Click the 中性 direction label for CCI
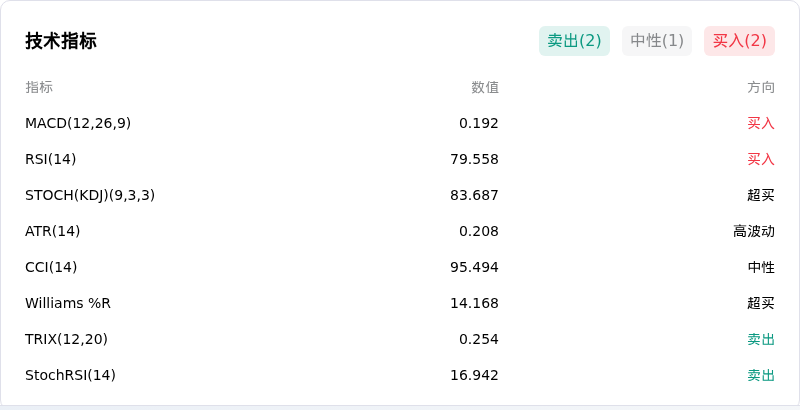The width and height of the screenshot is (800, 410). (x=761, y=267)
